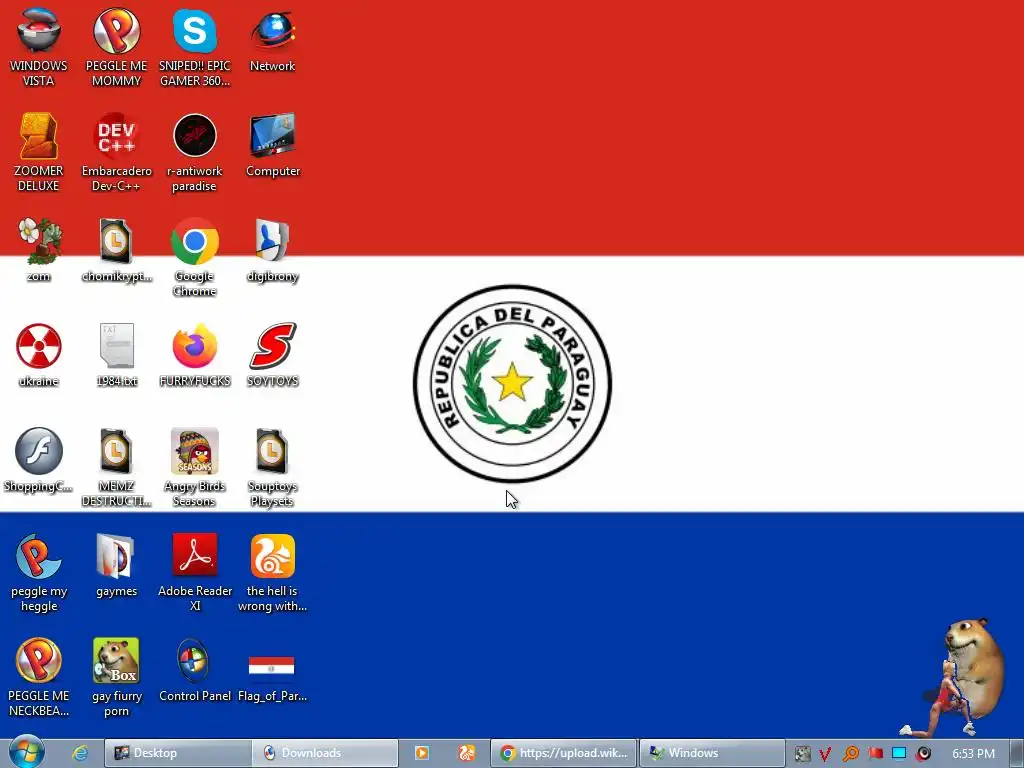Click the media player taskbar icon
Viewport: 1024px width, 768px height.
422,753
